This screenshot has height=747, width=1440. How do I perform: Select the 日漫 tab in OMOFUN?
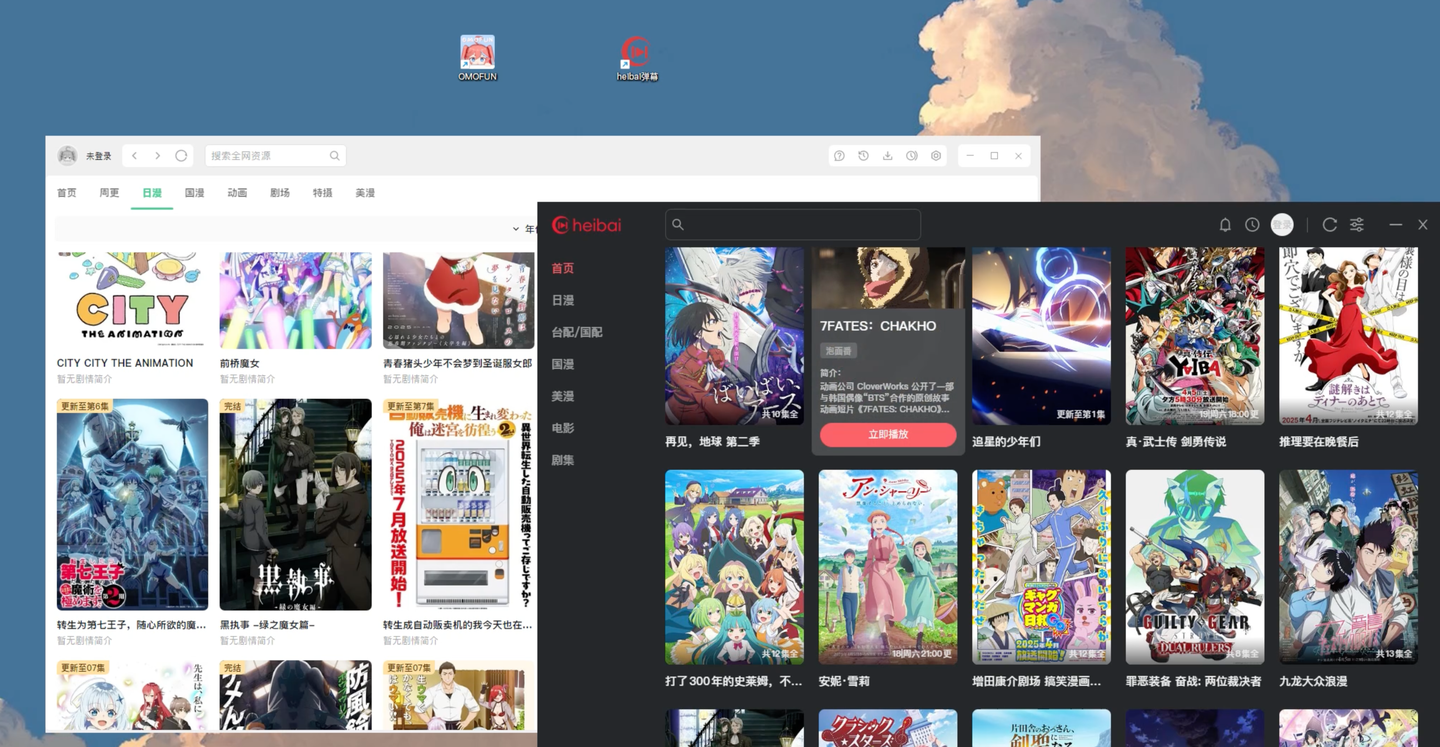[x=152, y=193]
